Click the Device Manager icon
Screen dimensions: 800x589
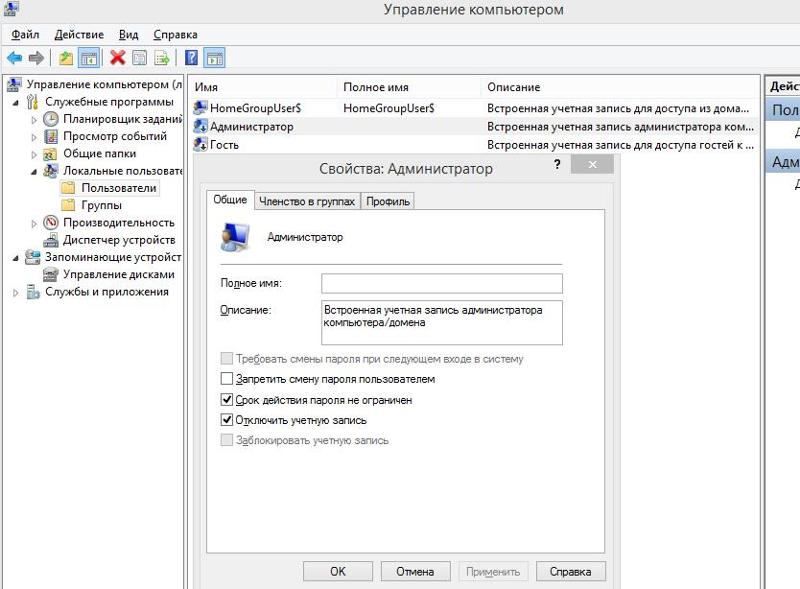[51, 240]
